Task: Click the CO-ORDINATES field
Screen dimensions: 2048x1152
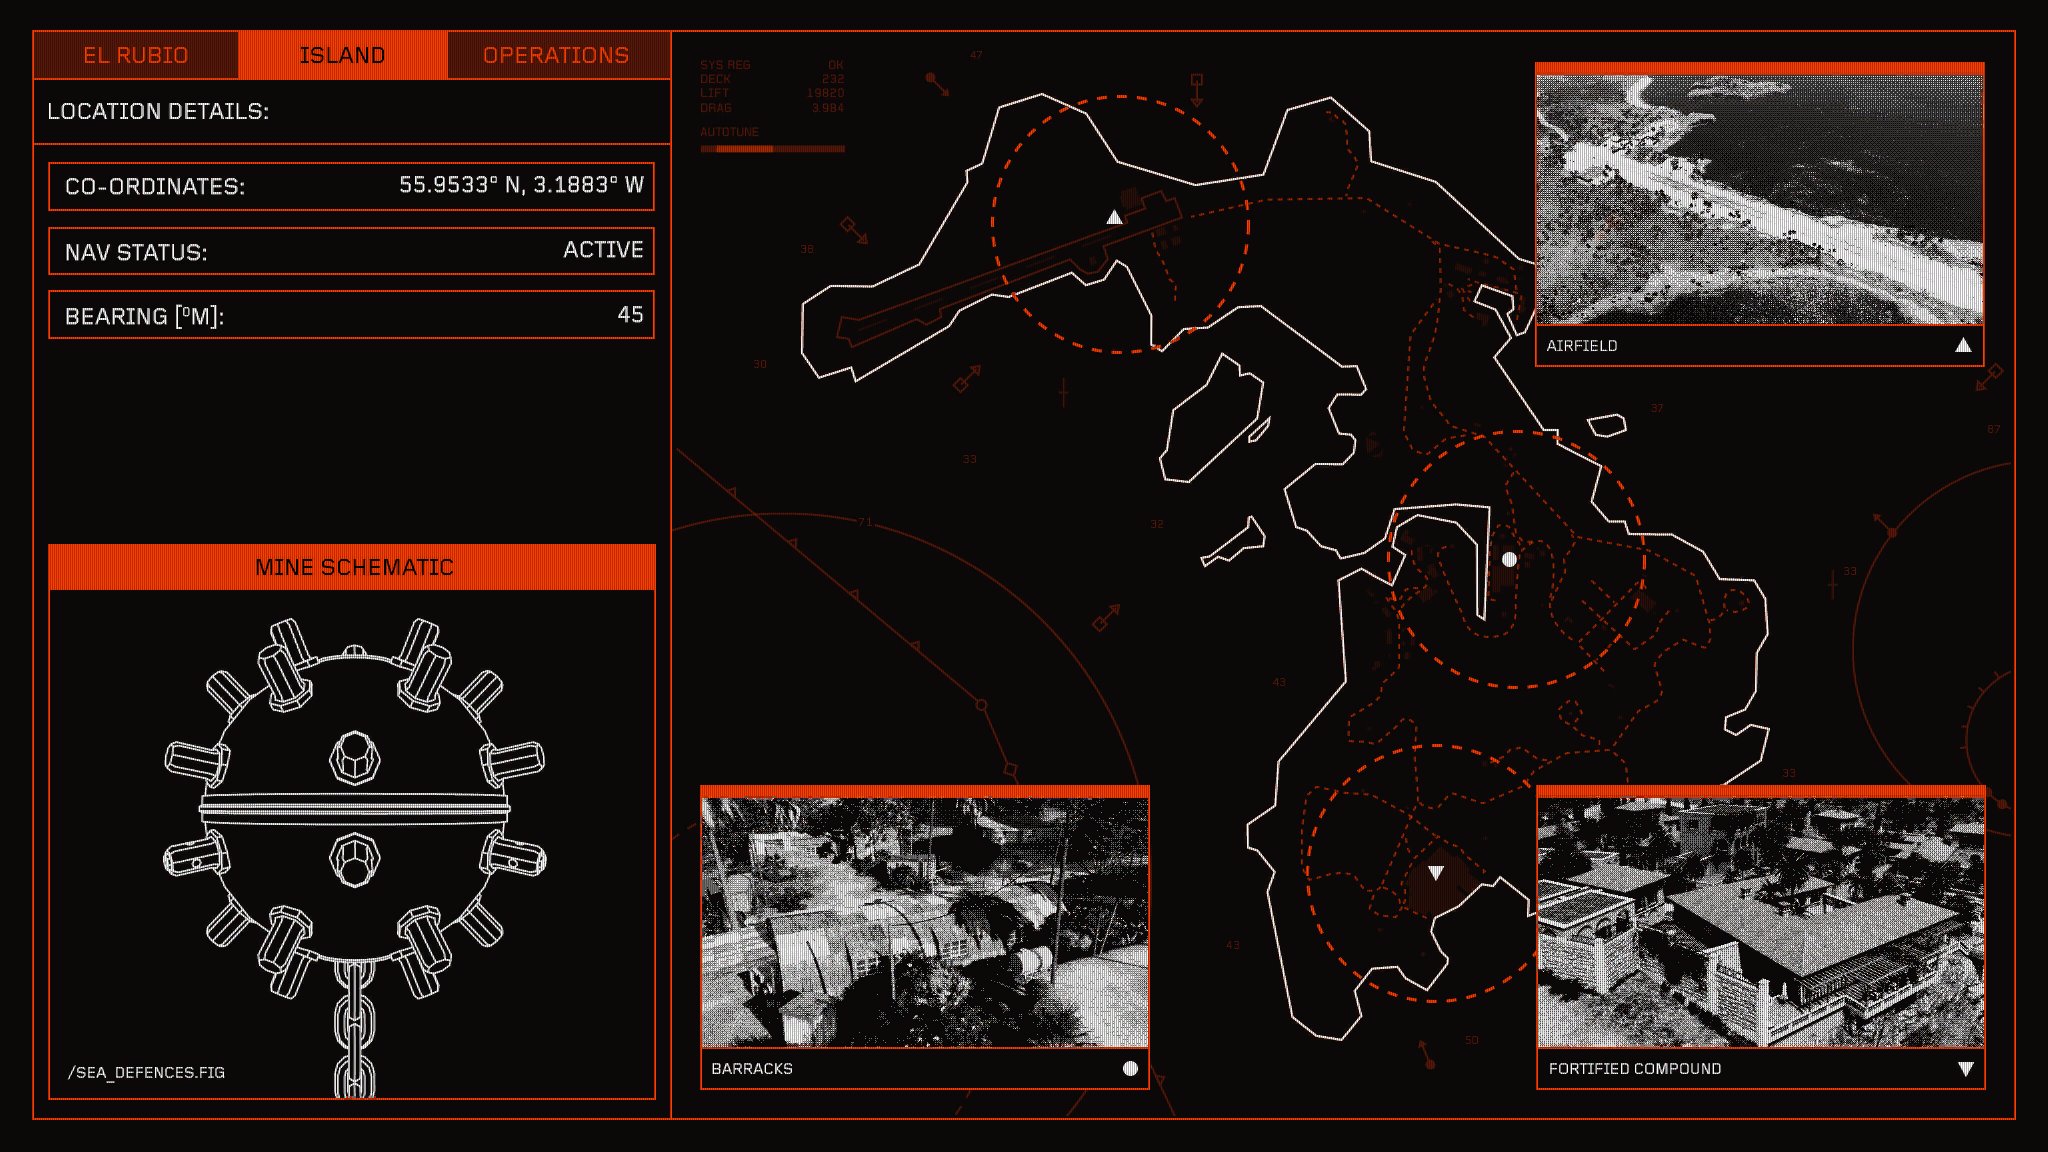Action: pos(351,186)
